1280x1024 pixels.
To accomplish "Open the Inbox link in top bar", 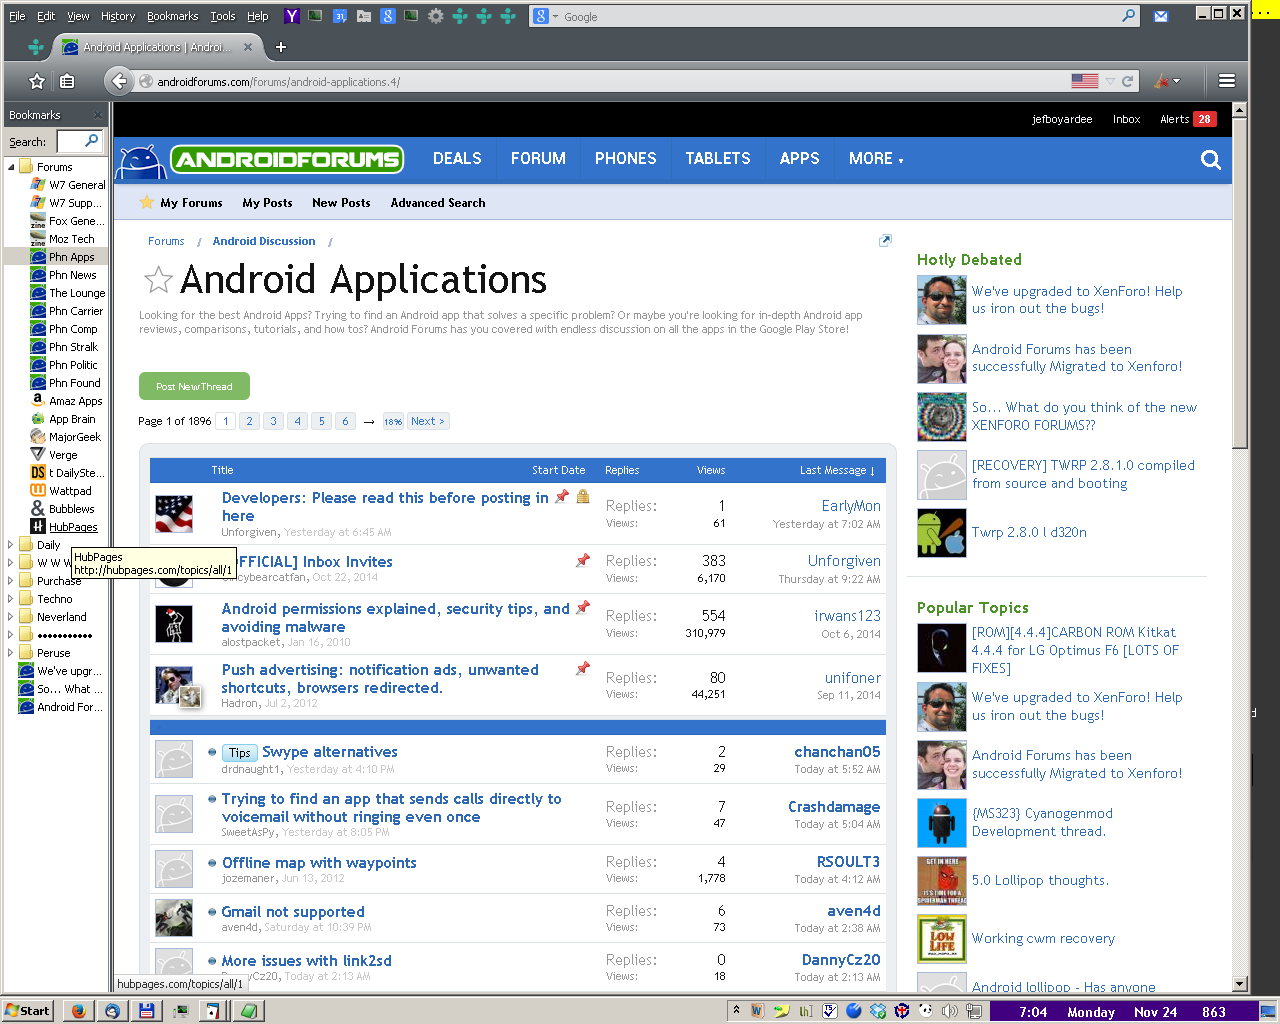I will [1126, 119].
